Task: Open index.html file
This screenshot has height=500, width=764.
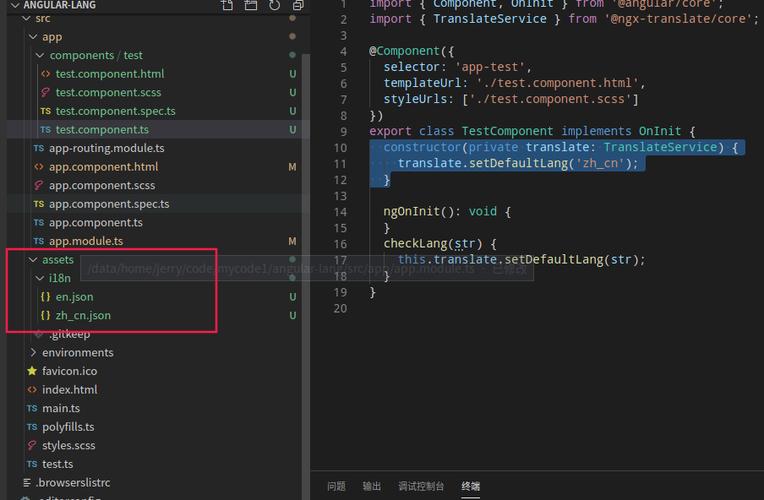Action: point(69,390)
